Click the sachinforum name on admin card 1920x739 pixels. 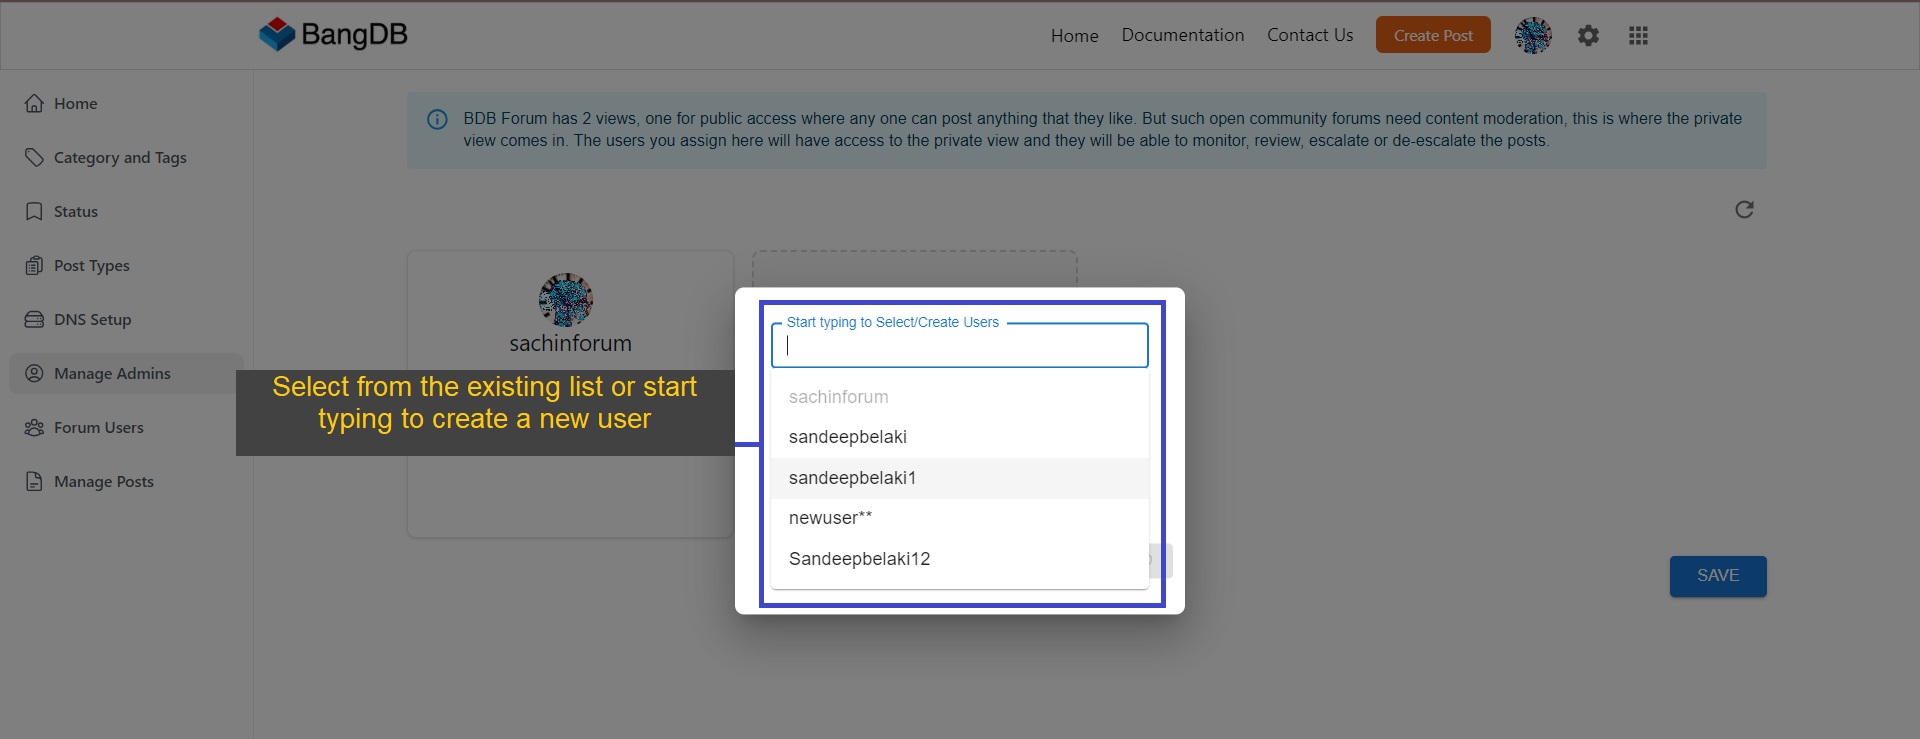570,343
